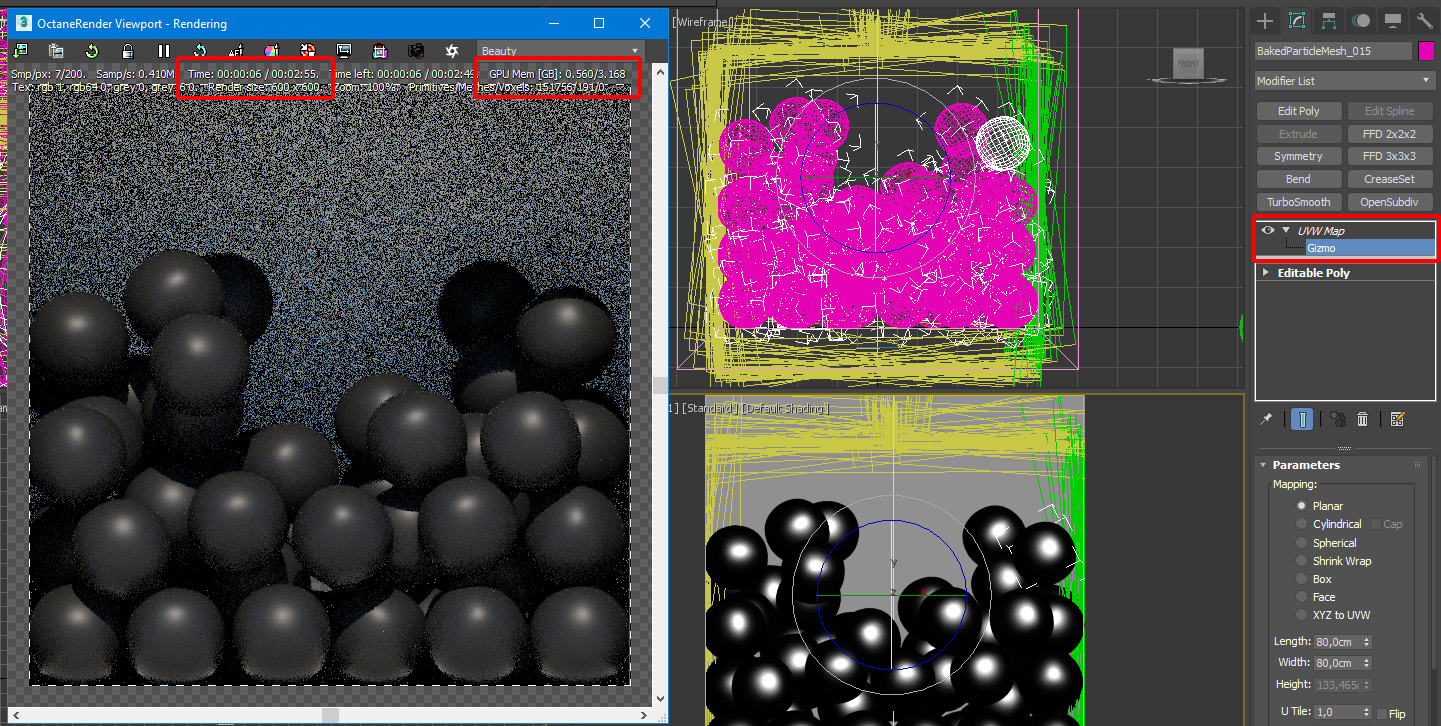1441x726 pixels.
Task: Apply the OpenSubdiv modifier button
Action: (x=1389, y=202)
